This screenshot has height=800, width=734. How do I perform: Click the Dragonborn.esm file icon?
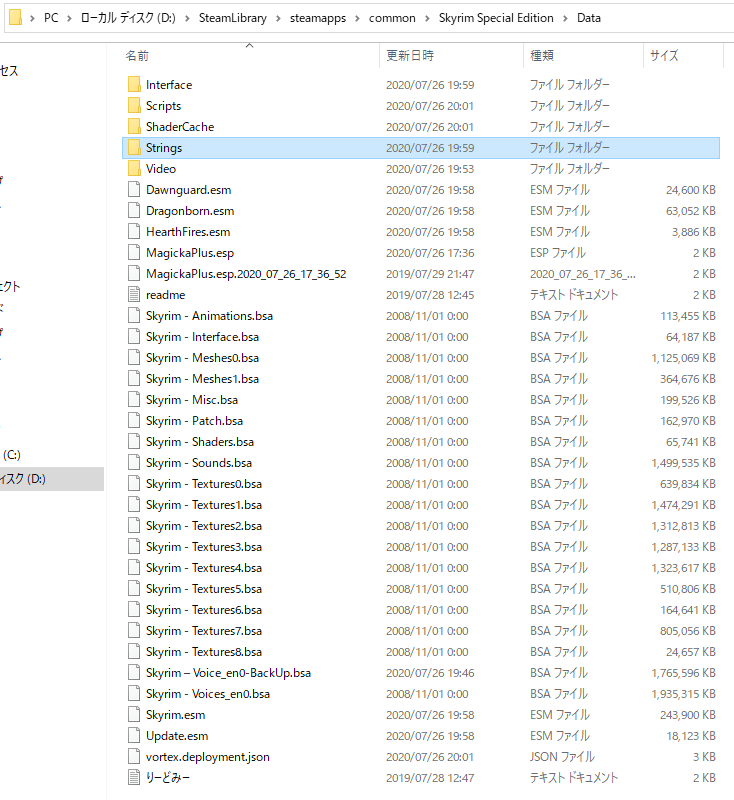point(134,211)
